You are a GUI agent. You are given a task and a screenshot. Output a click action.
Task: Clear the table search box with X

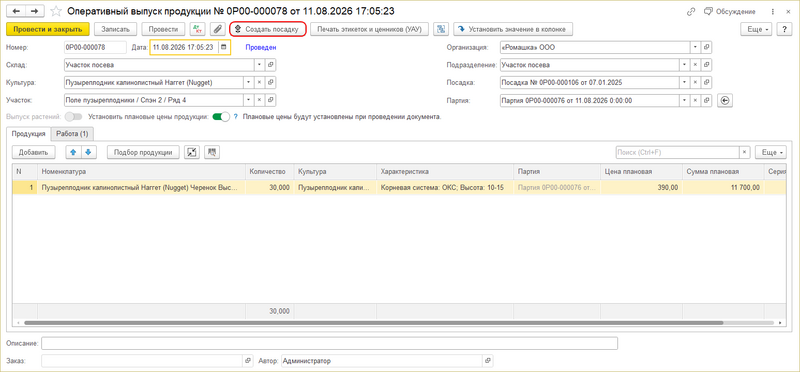point(745,152)
